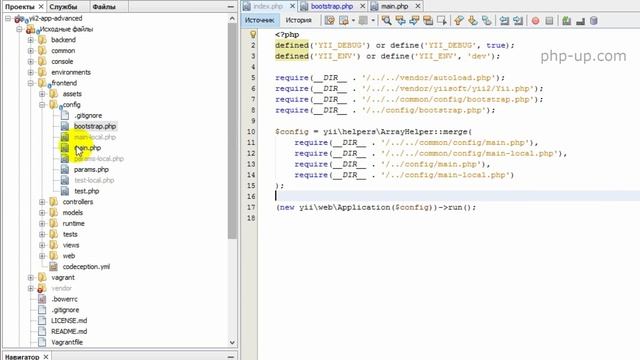
Task: Click the grey Forward navigation icon
Action: (362, 20)
